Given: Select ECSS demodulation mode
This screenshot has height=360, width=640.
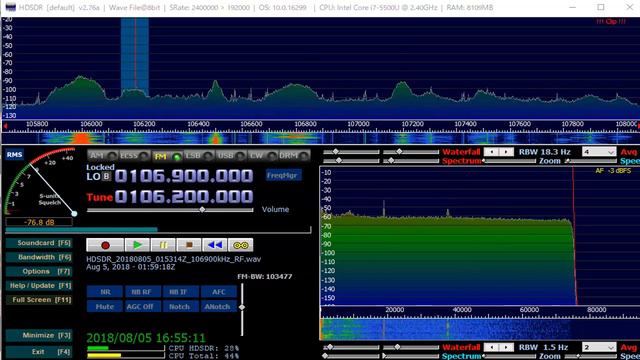Looking at the screenshot, I should tap(134, 156).
